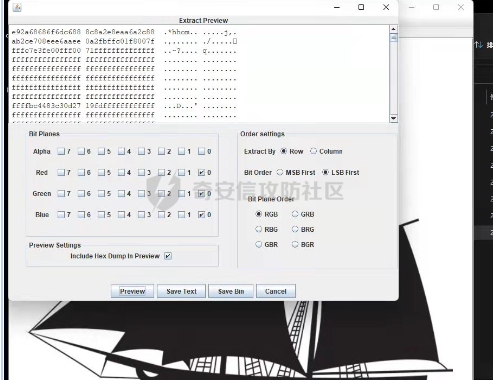Select the Column extract-by radio button

pos(313,151)
